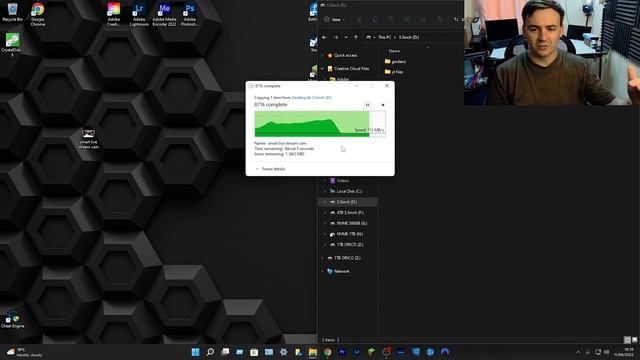Select the Adobe Lightroom desktop shortcut
Viewport: 640px width, 360px height.
coord(139,14)
